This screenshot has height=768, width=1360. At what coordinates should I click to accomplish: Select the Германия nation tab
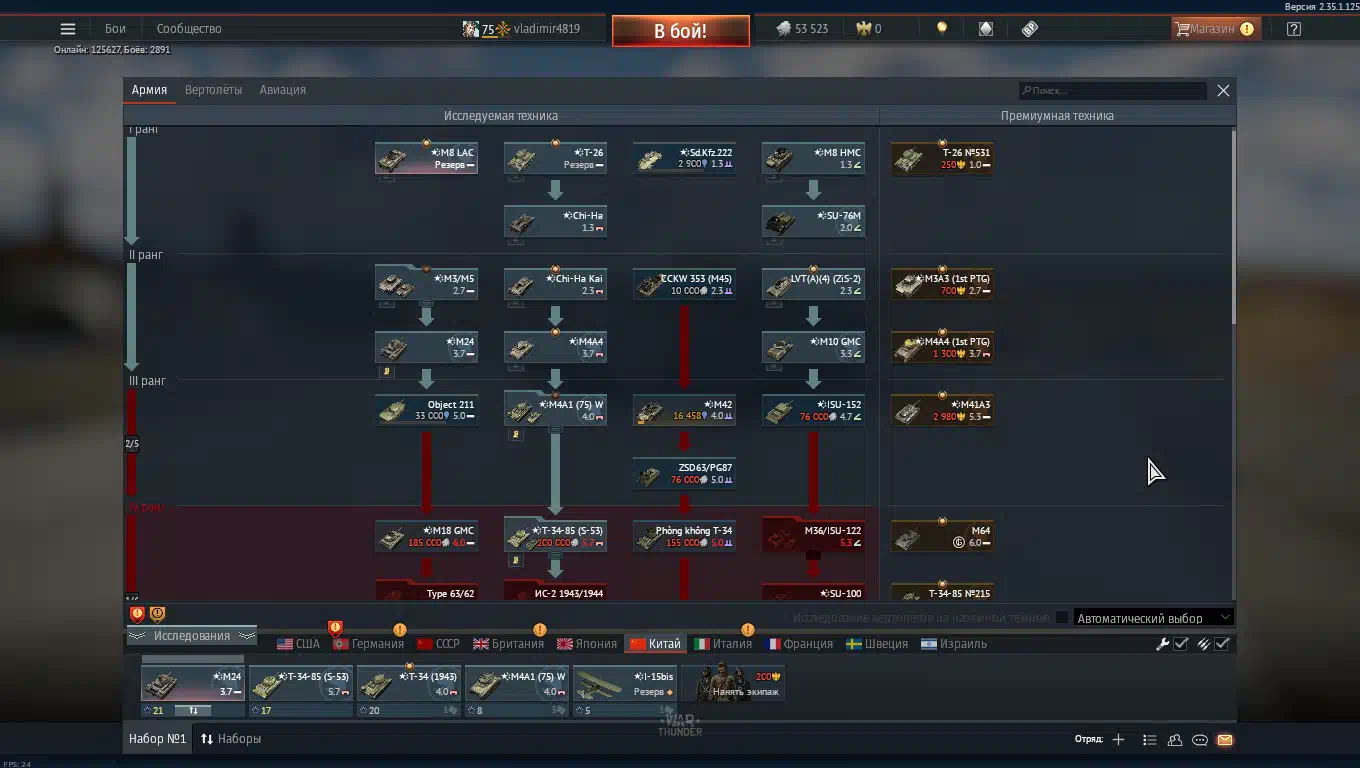pos(368,644)
